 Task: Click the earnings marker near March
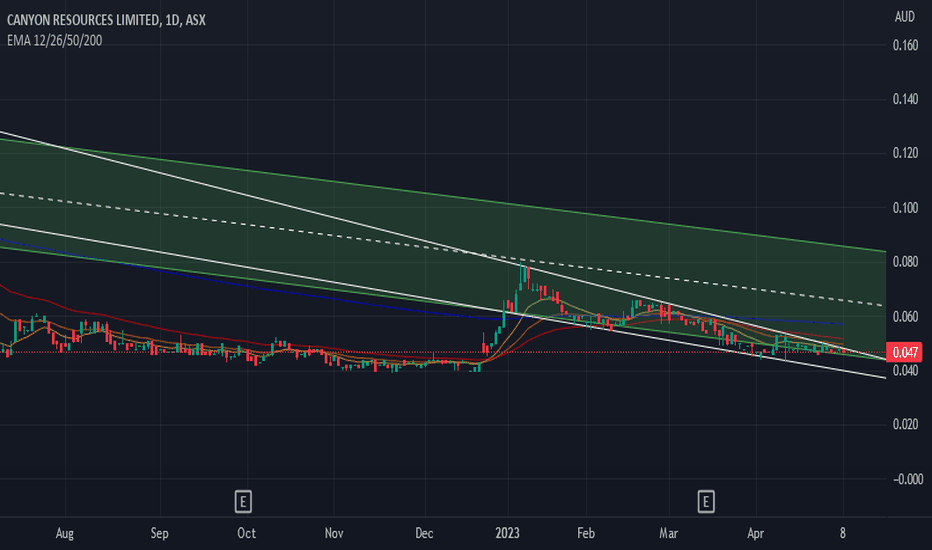(706, 502)
